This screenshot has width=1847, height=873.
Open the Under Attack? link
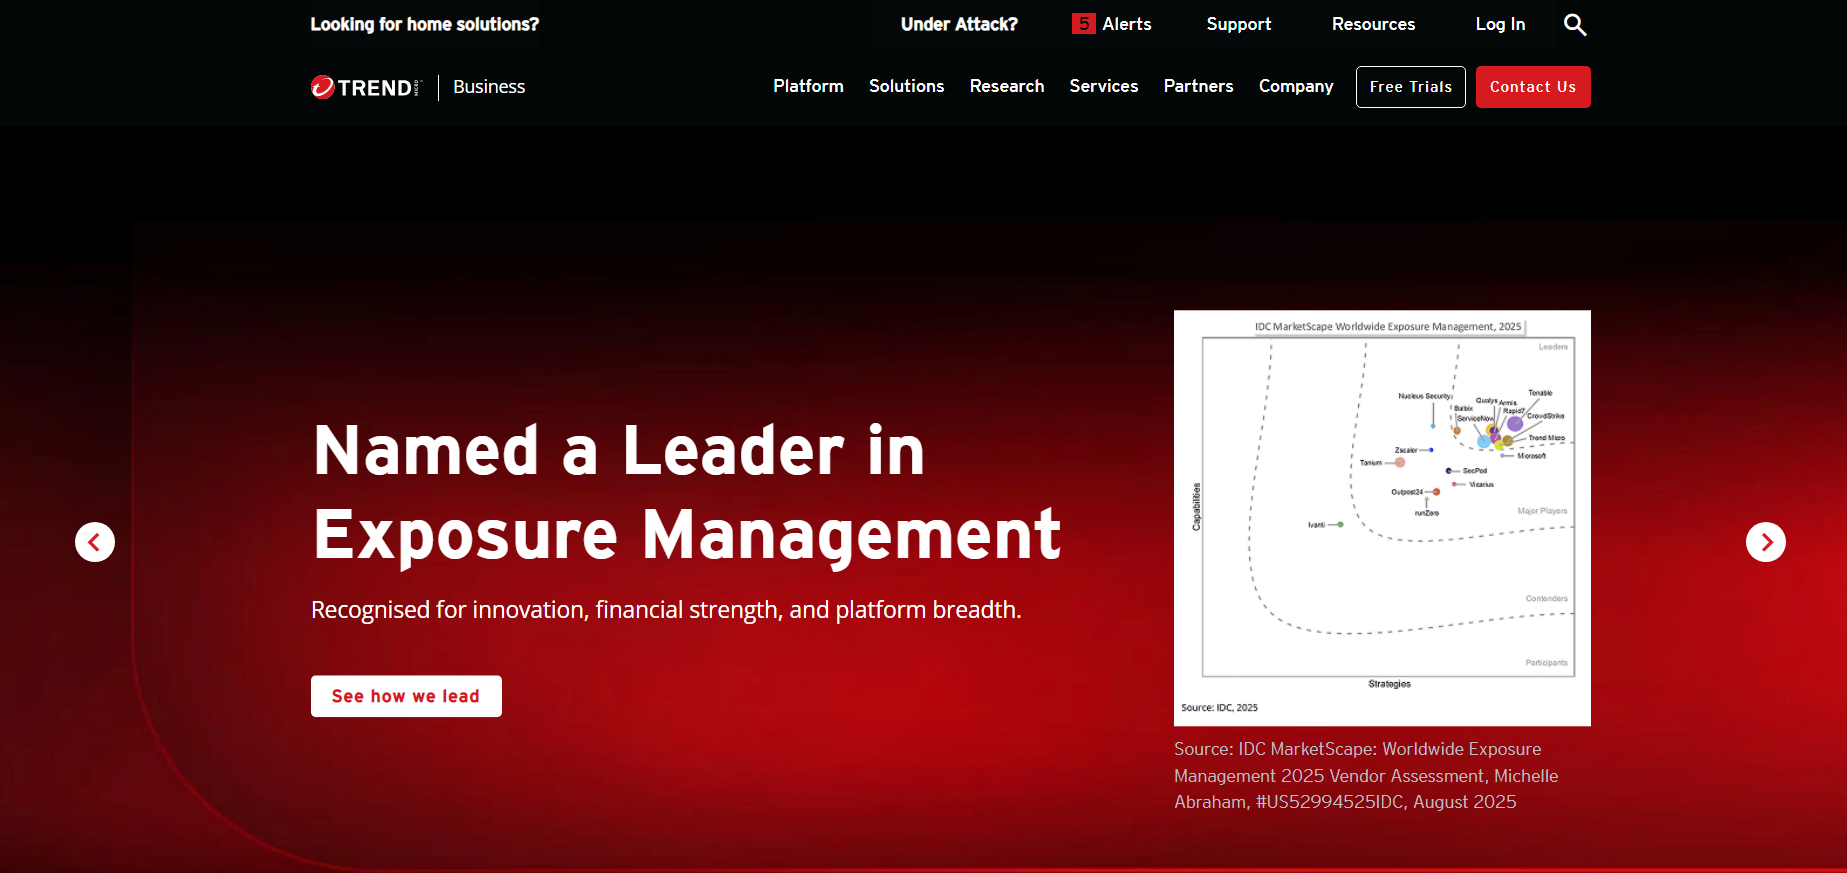959,24
